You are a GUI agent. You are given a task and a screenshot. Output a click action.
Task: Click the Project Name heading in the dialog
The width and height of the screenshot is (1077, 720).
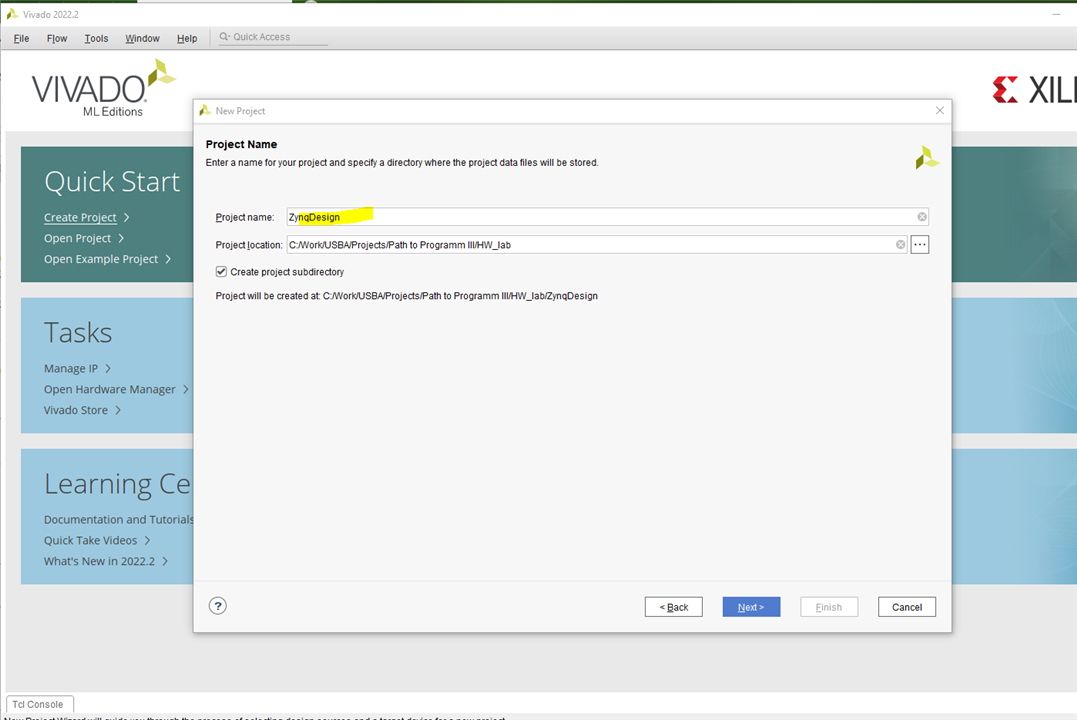[x=241, y=144]
